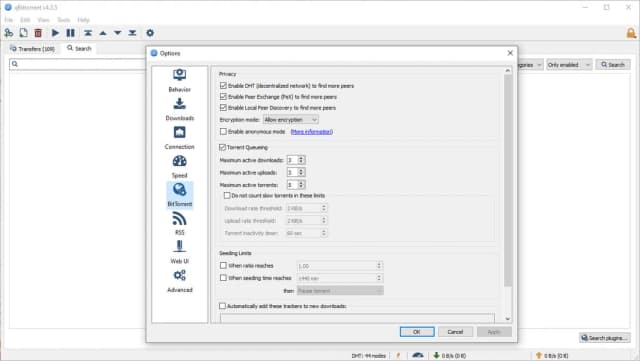Click the Pause toolbar icon
This screenshot has height=361, width=640.
point(71,33)
